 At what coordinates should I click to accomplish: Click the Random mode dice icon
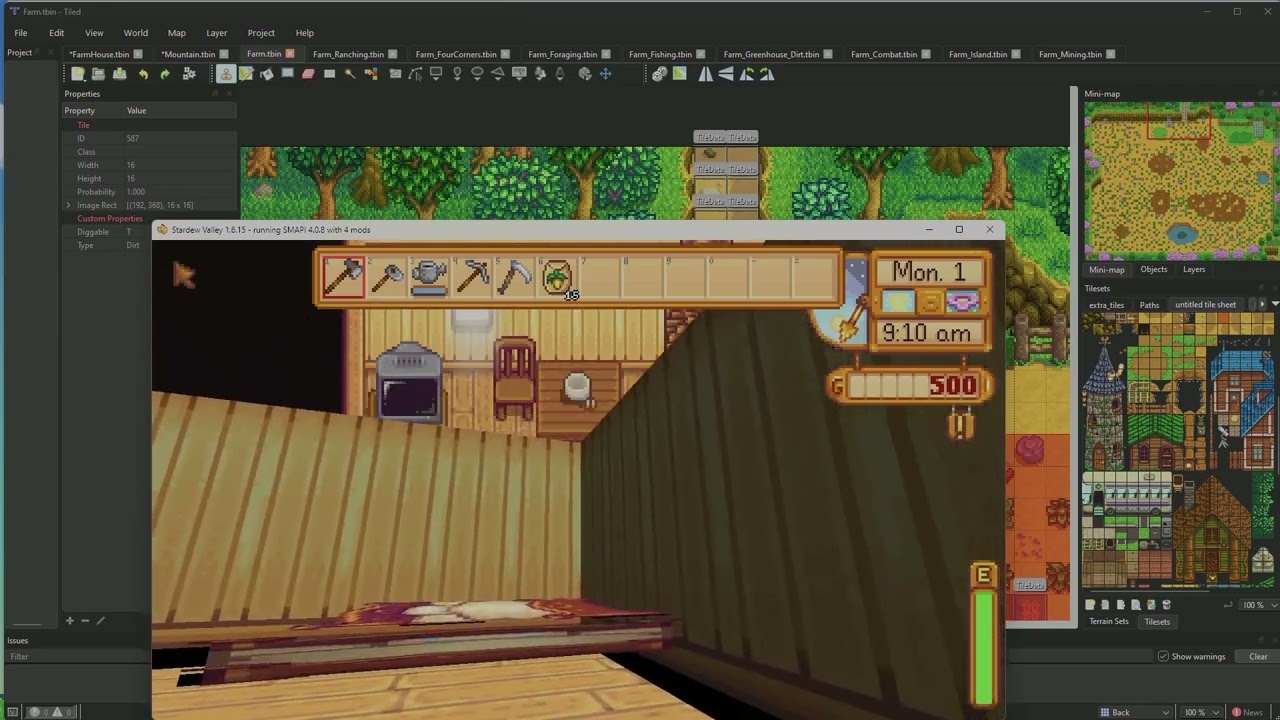pos(659,74)
